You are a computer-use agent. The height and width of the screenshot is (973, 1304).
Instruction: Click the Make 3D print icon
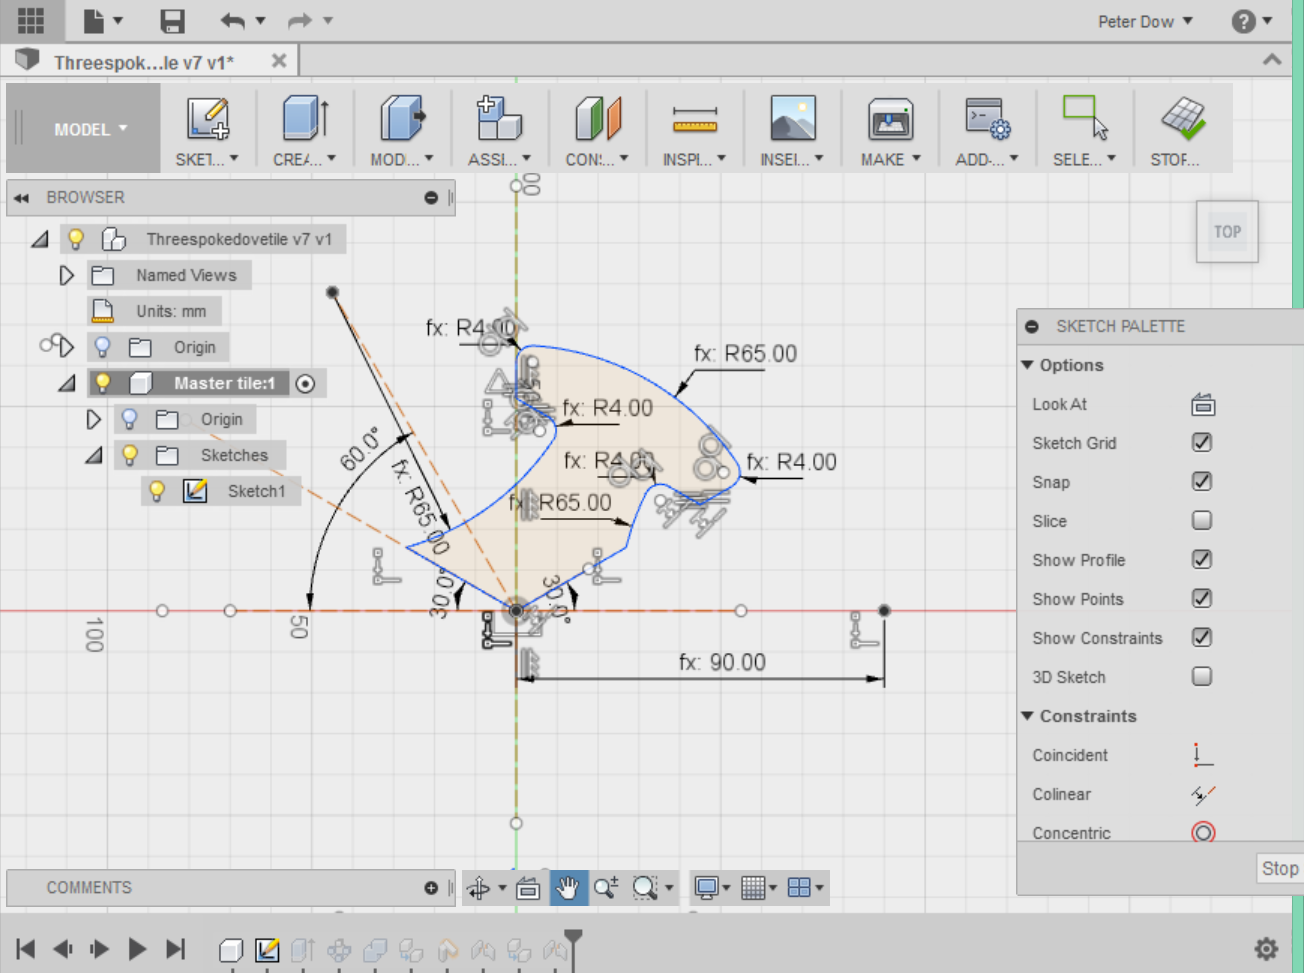coord(890,119)
